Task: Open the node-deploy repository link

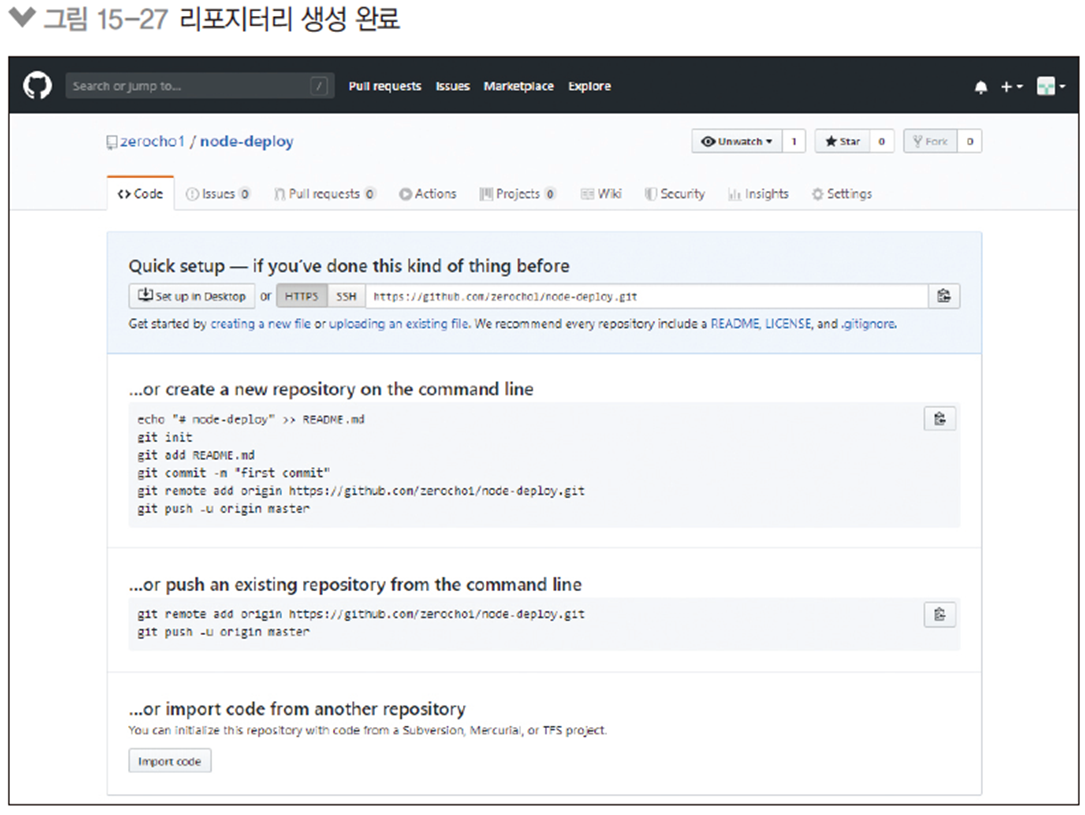Action: (246, 141)
